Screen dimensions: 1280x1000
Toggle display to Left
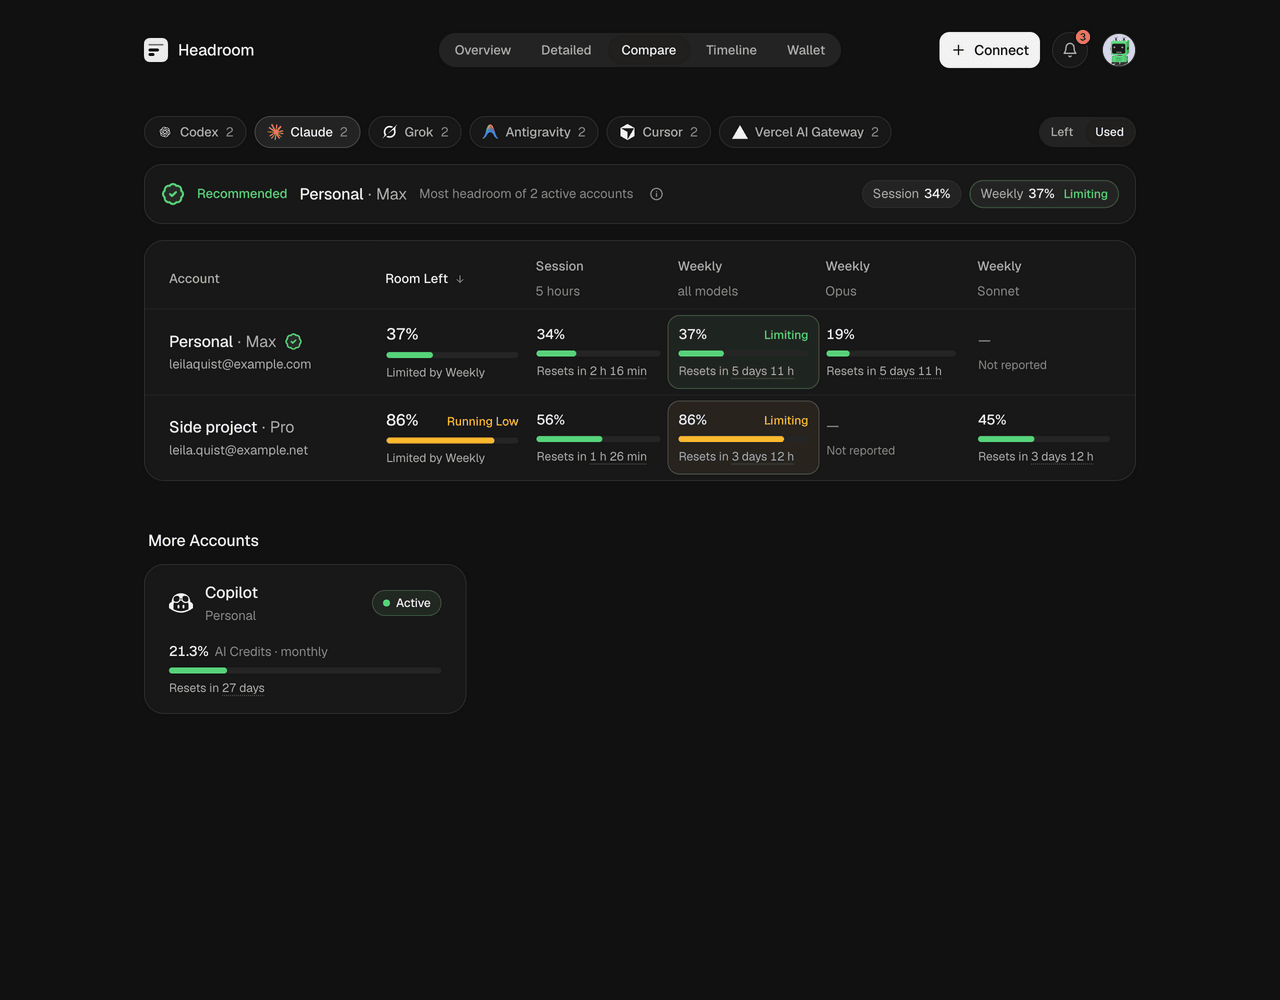click(1062, 132)
